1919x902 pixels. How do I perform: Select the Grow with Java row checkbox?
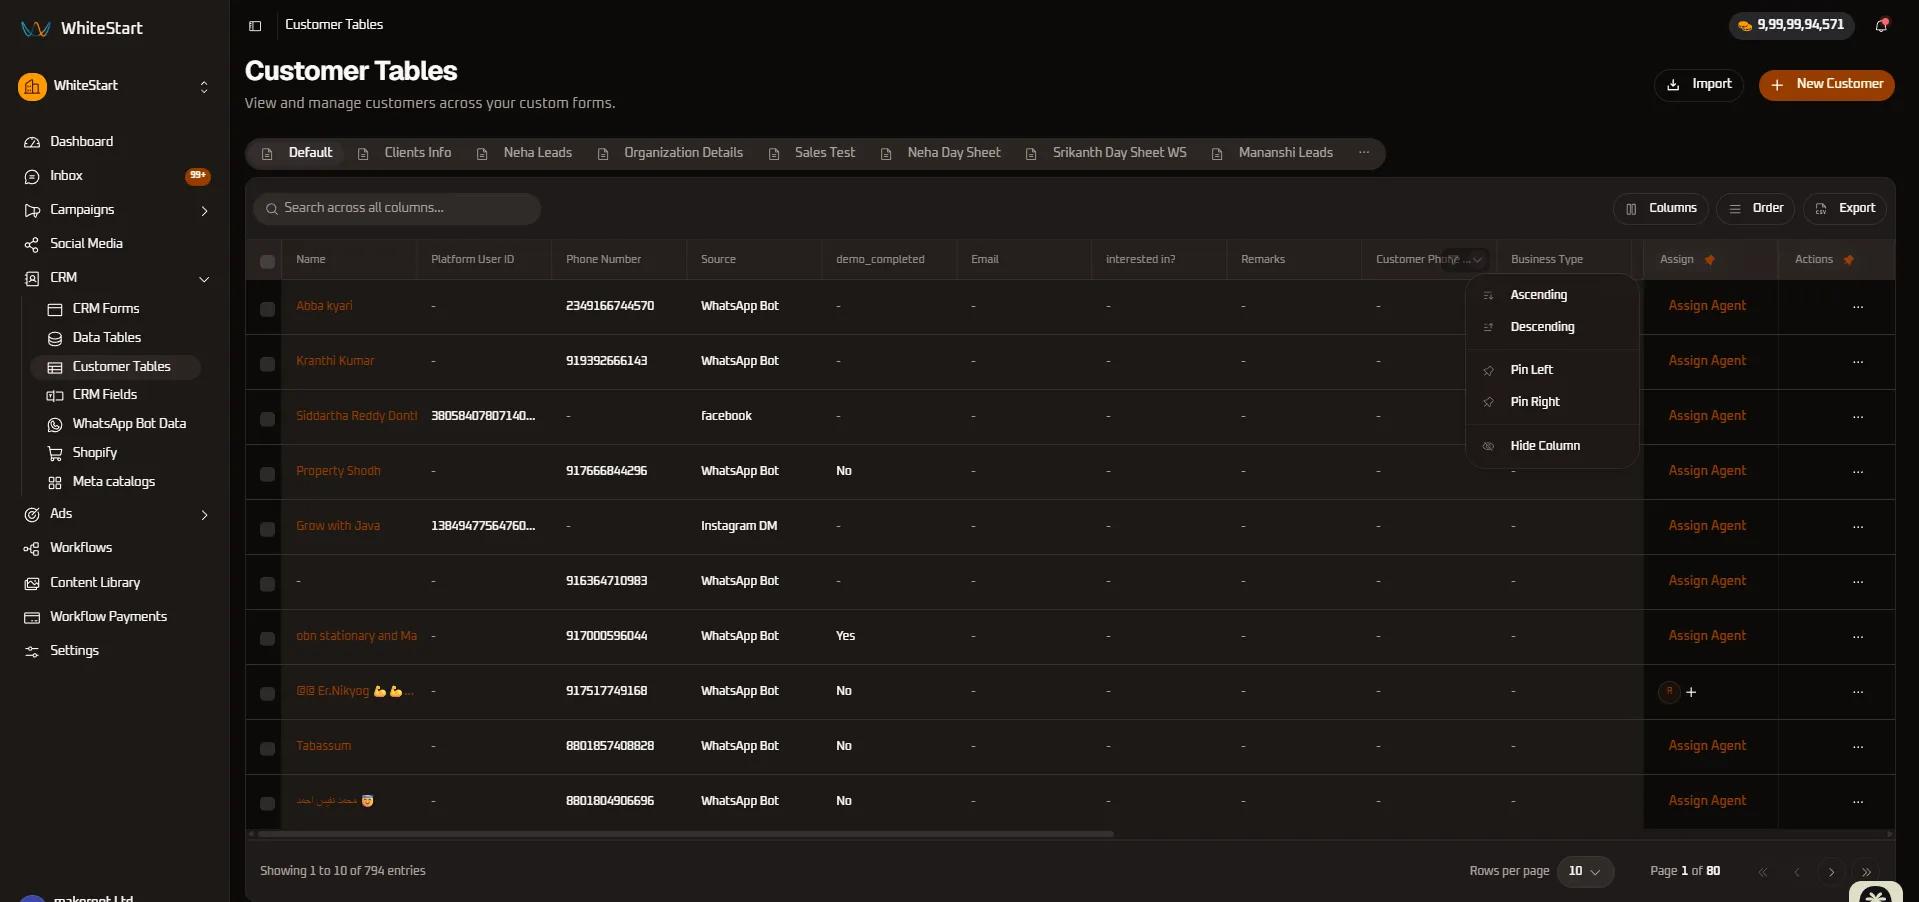[267, 529]
